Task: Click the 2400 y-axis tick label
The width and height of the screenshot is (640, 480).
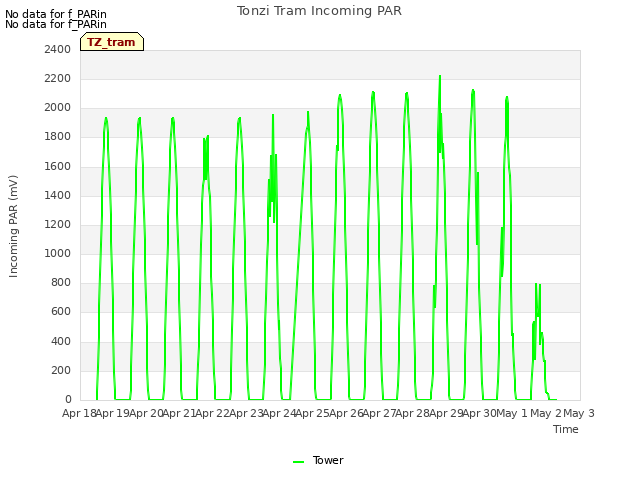Action: click(x=58, y=50)
